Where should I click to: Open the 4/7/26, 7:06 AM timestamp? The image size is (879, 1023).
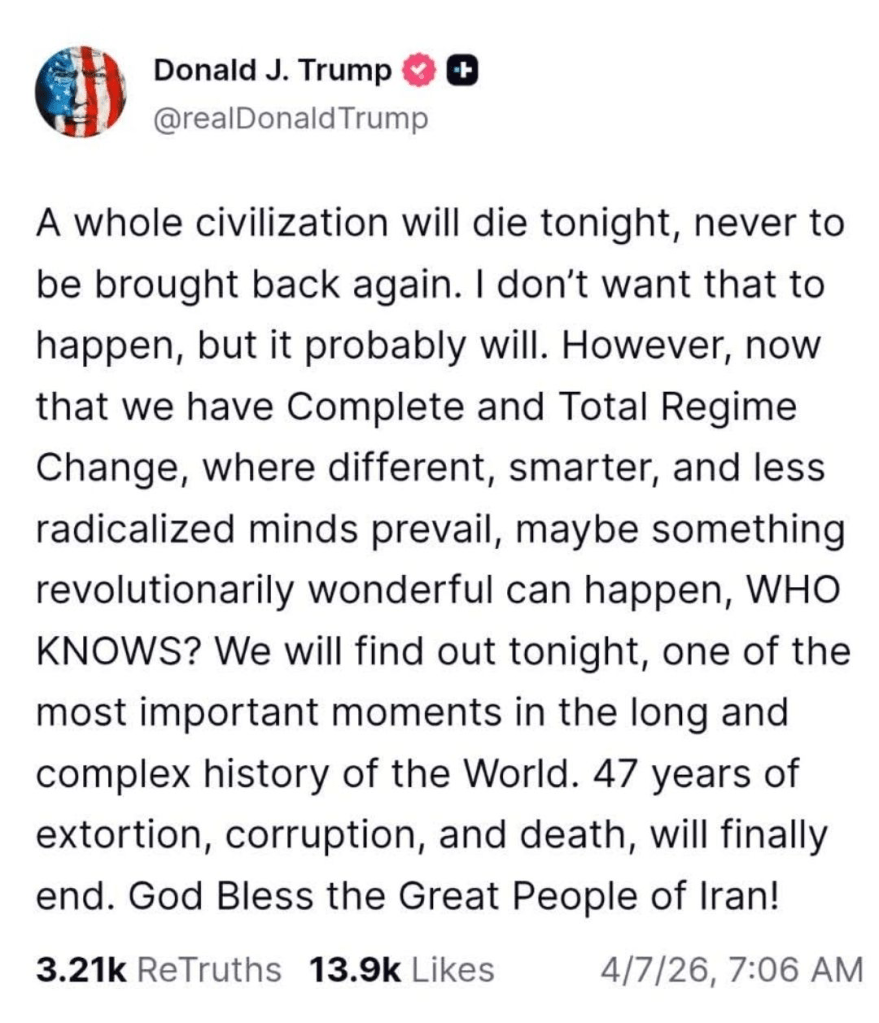[727, 968]
